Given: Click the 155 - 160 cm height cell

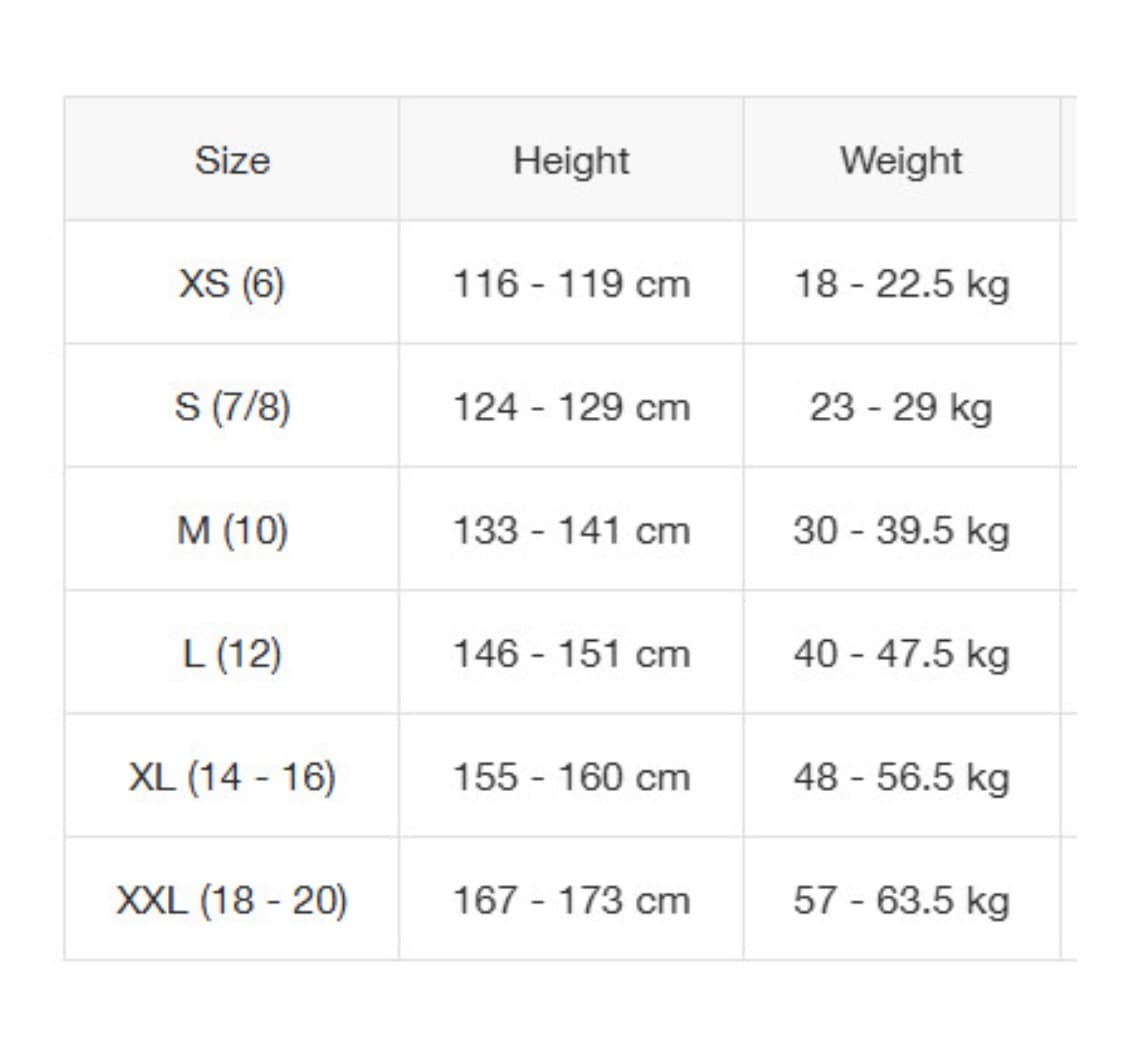Looking at the screenshot, I should coord(571,777).
